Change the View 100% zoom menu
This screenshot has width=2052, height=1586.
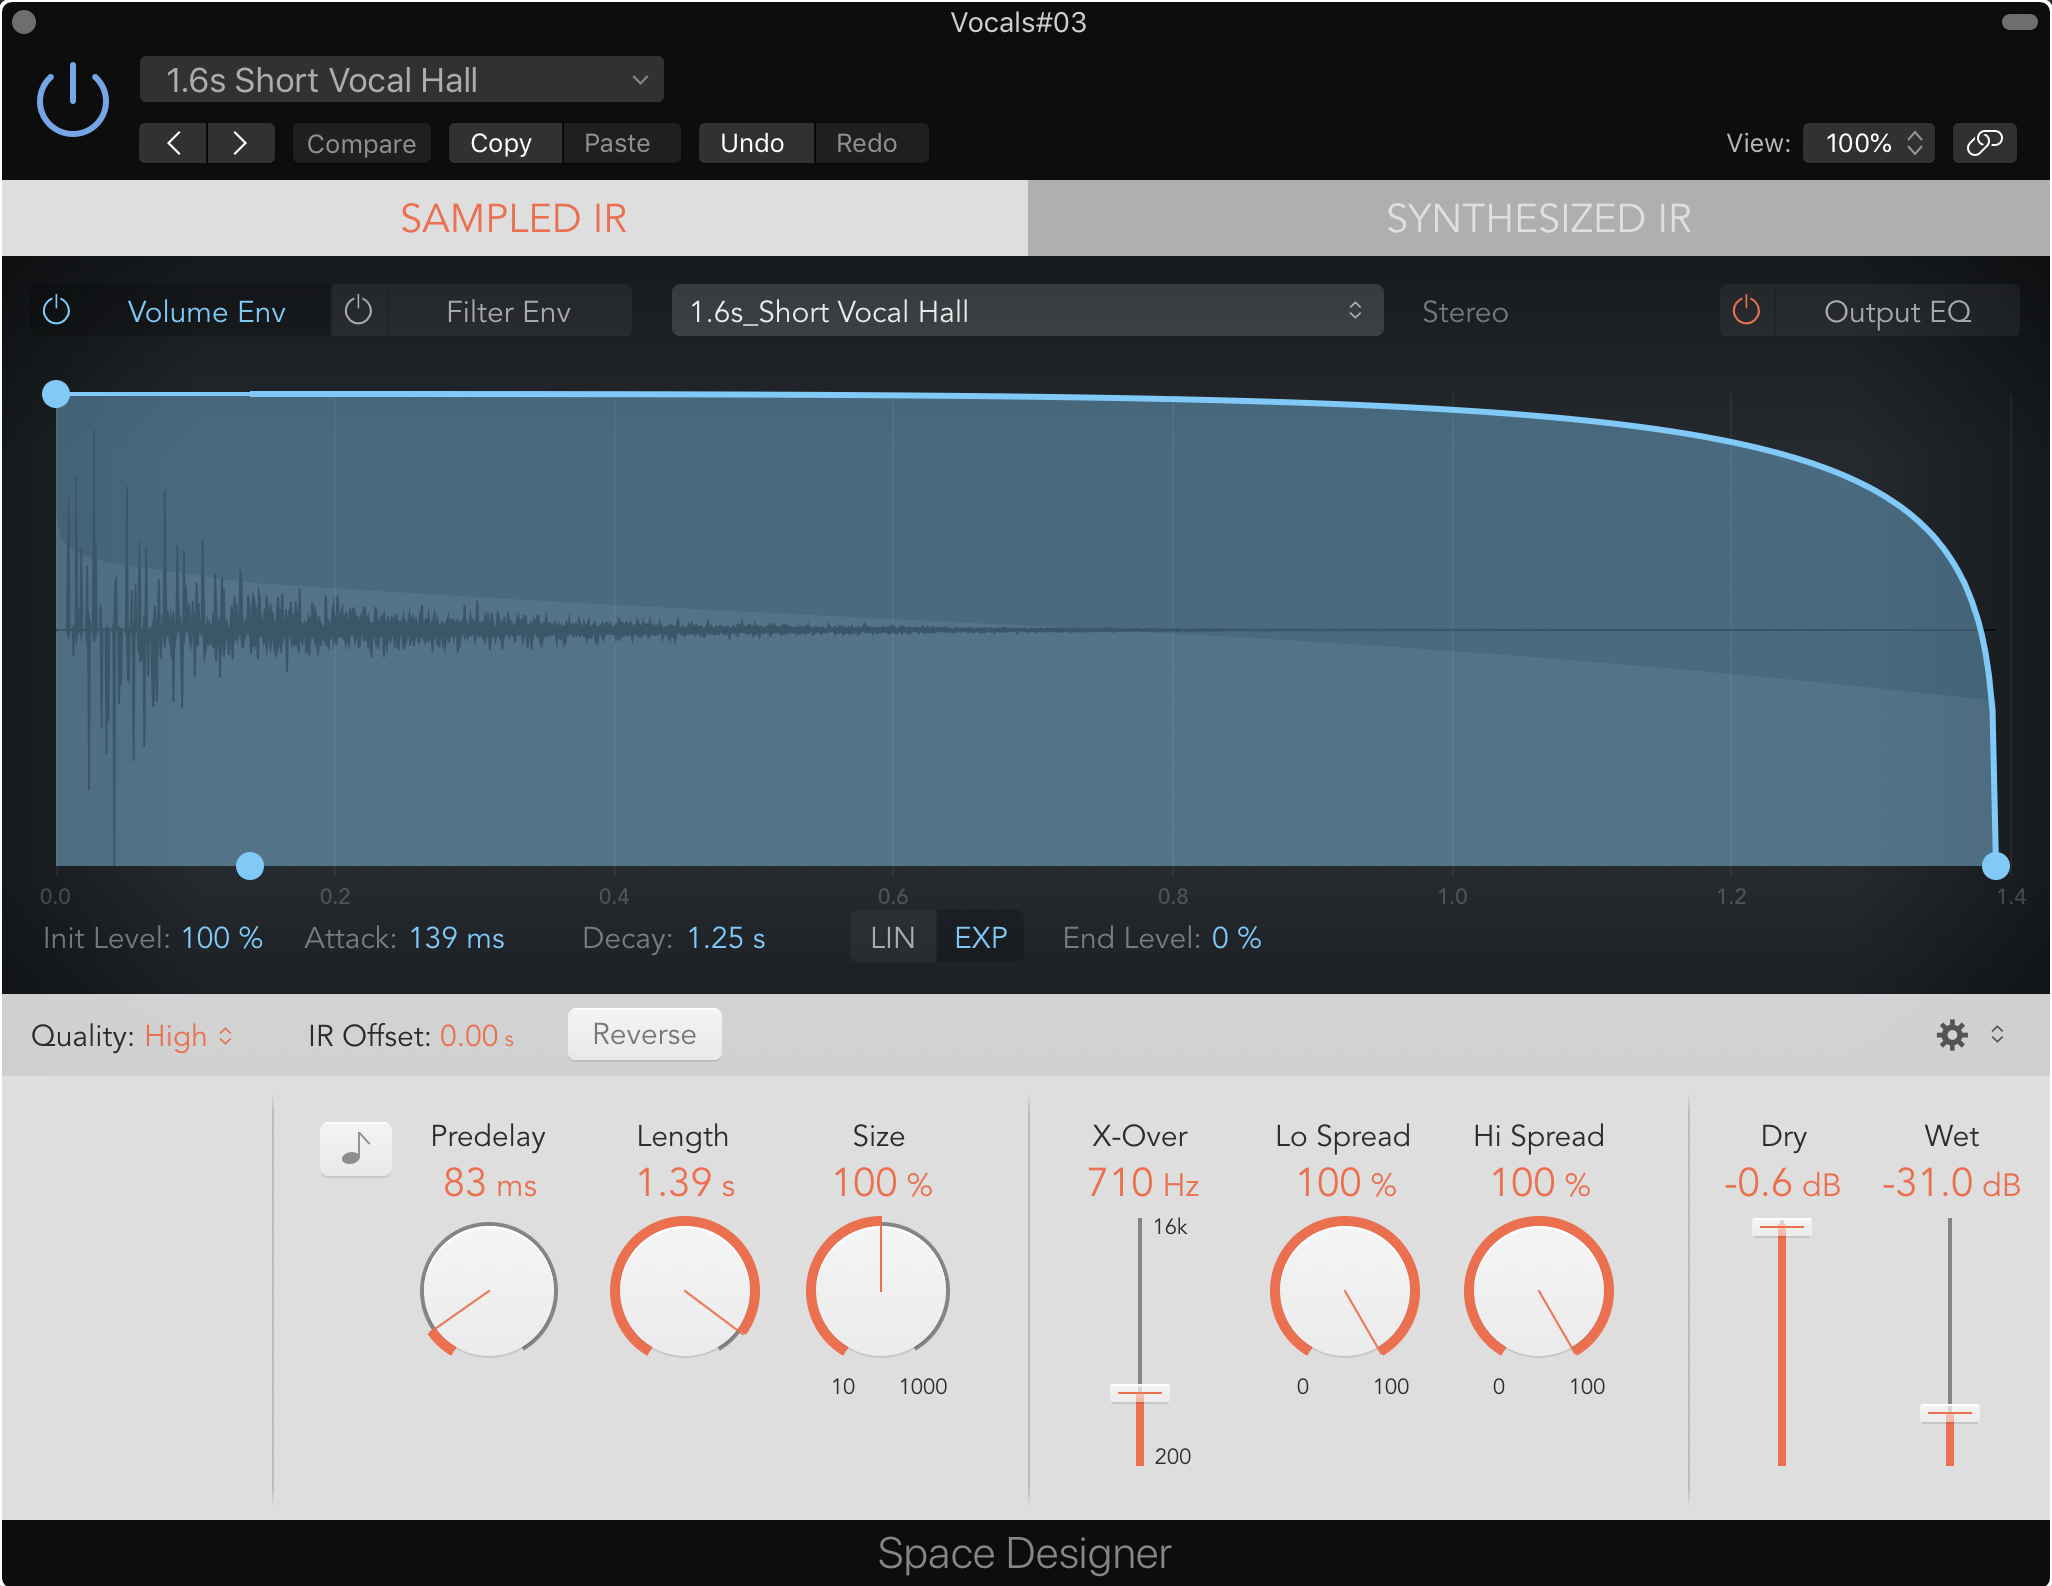pyautogui.click(x=1868, y=143)
